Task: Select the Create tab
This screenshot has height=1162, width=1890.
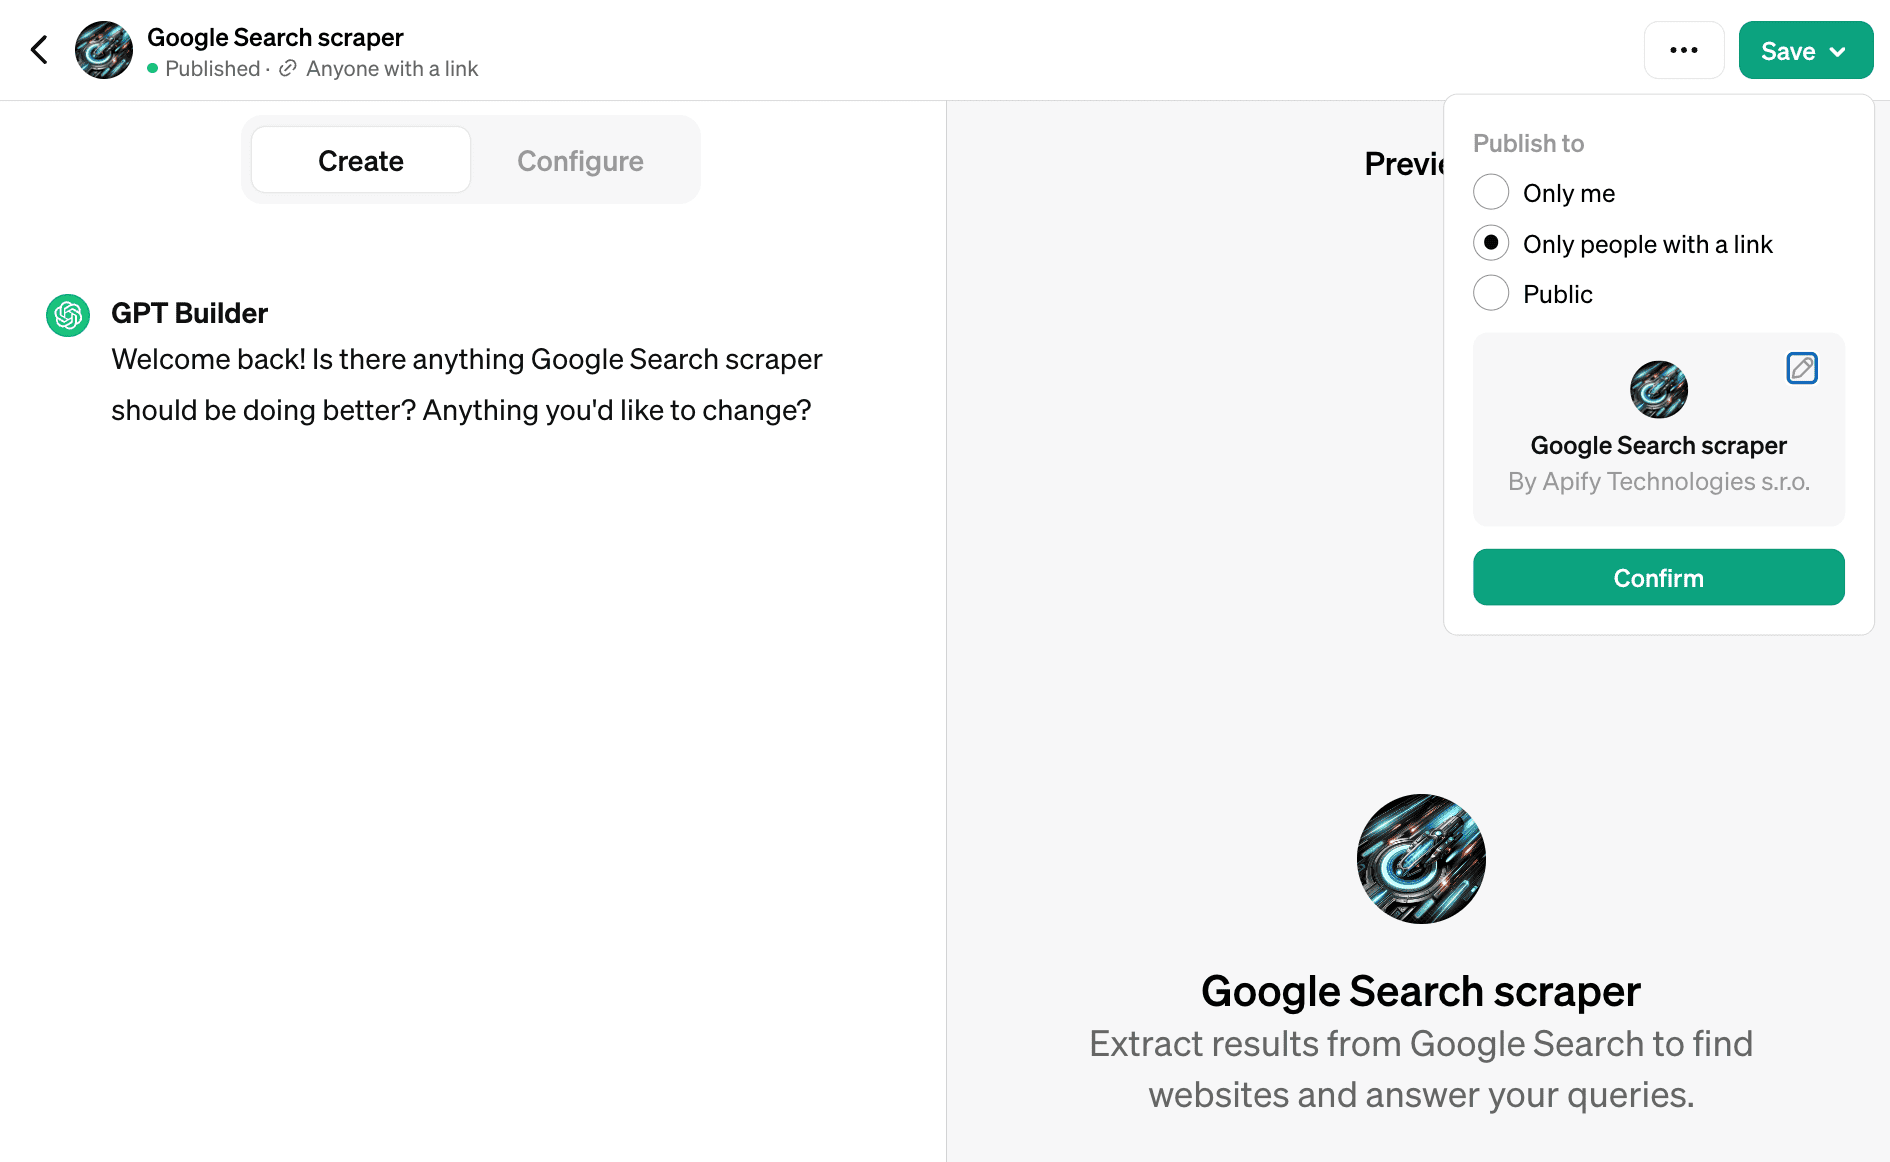Action: (x=360, y=160)
